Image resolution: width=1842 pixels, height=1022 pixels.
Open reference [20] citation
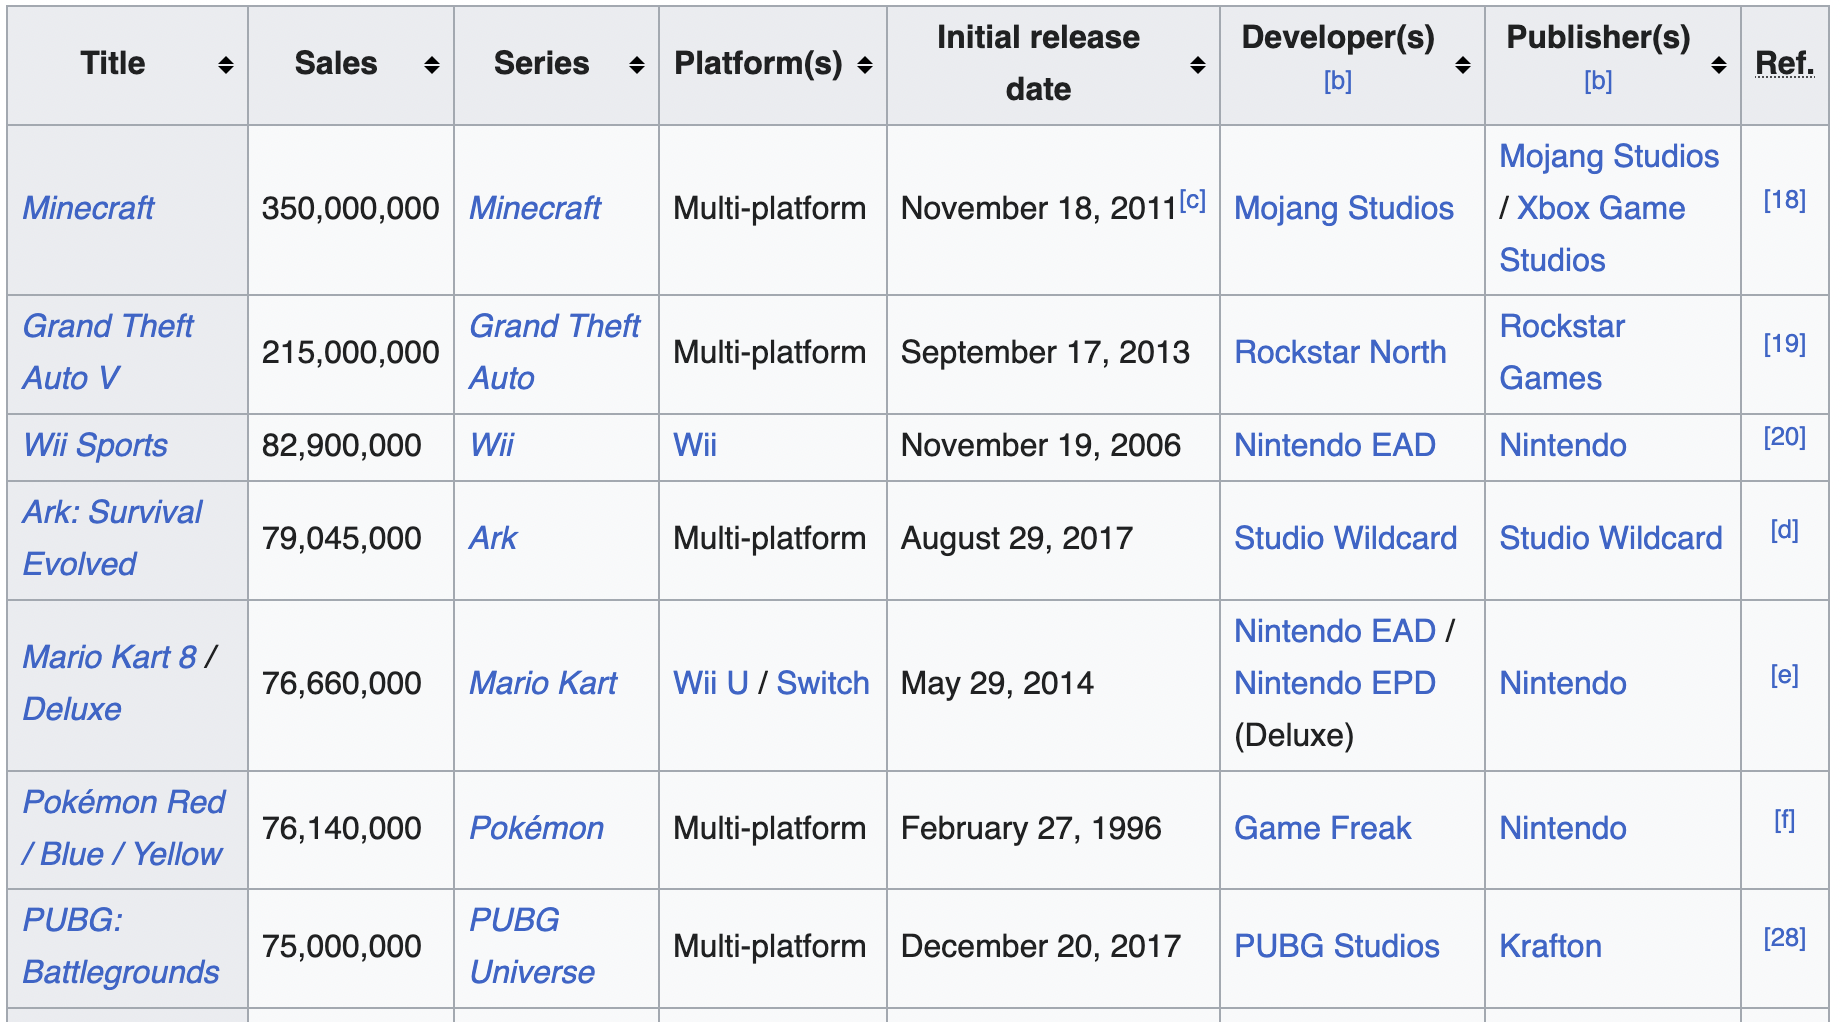tap(1785, 437)
